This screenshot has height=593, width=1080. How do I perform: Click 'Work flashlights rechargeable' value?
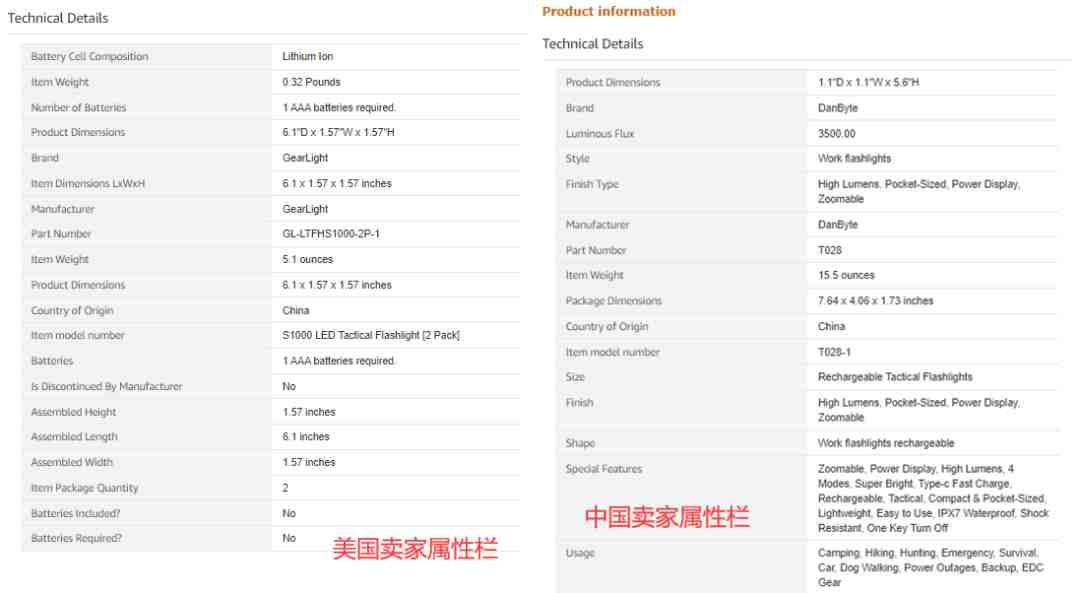pyautogui.click(x=886, y=443)
